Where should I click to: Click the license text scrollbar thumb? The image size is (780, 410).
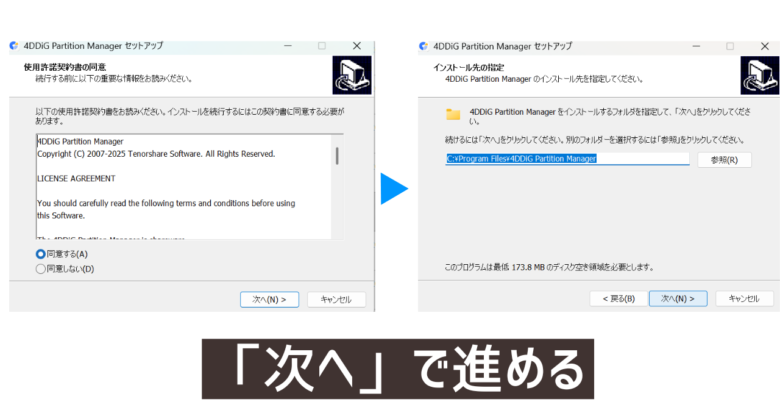tap(337, 156)
